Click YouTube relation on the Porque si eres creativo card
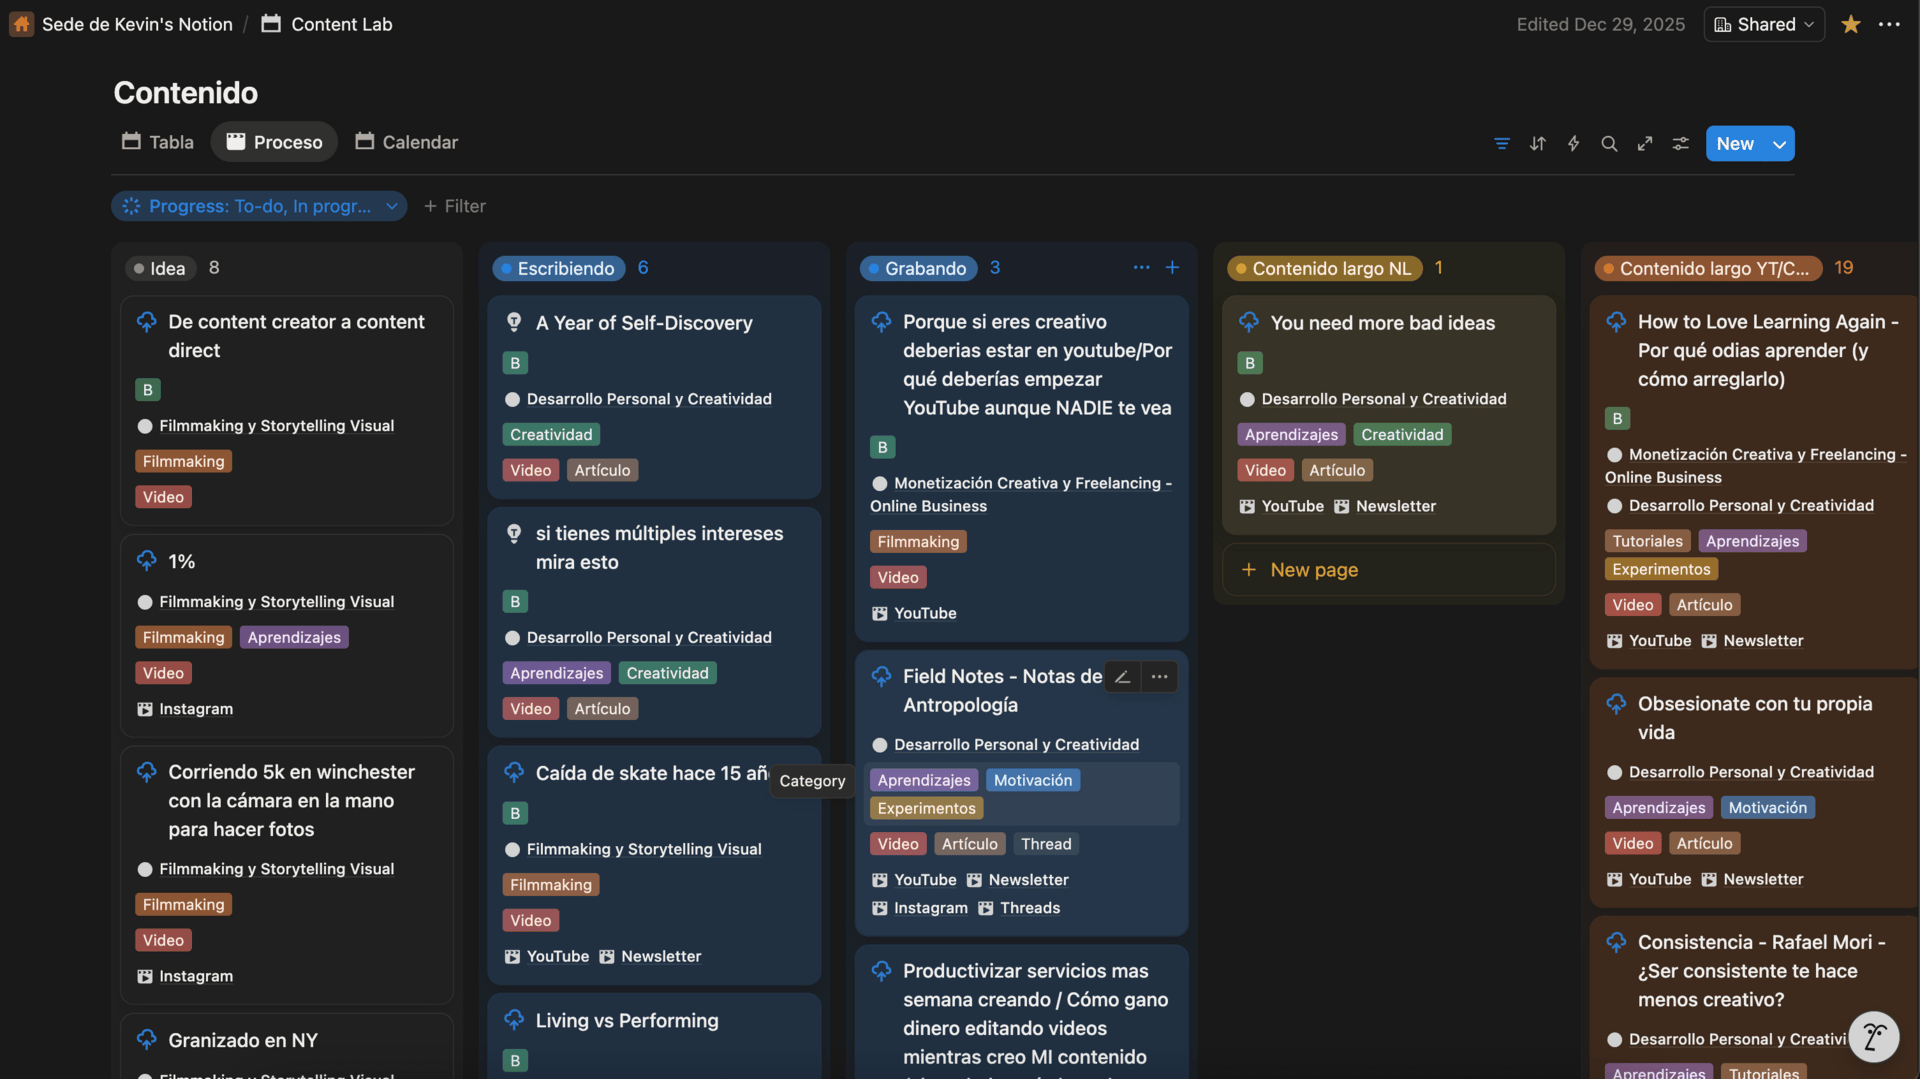Viewport: 1920px width, 1079px height. click(914, 613)
